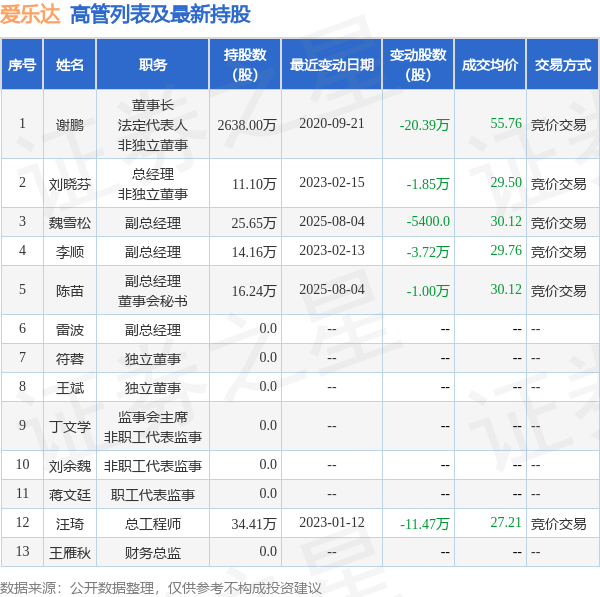
Task: Click the 职务 column header
Action: click(x=153, y=64)
